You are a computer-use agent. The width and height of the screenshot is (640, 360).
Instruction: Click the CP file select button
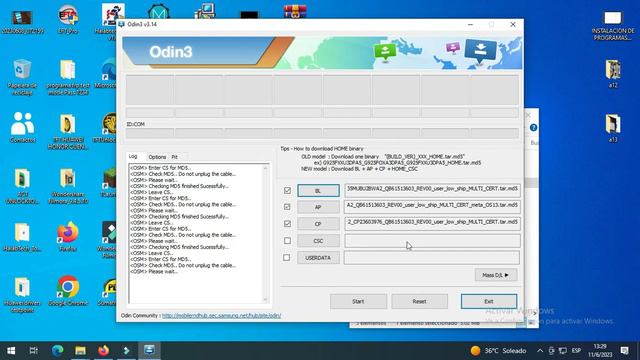coord(318,224)
